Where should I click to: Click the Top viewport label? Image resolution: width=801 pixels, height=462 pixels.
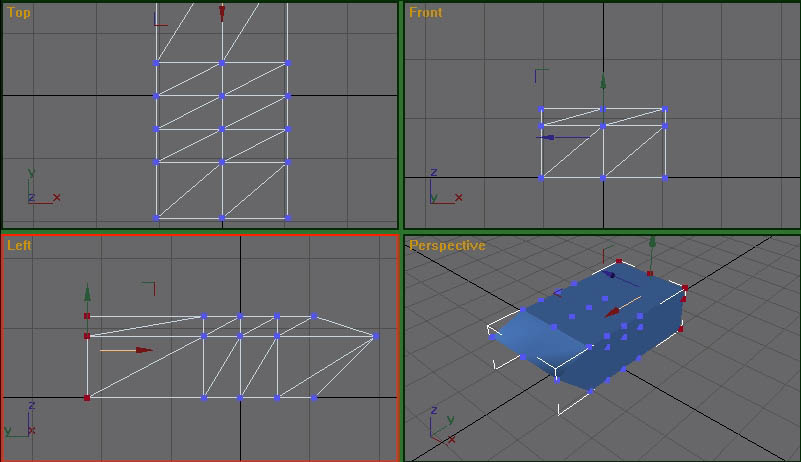point(18,13)
